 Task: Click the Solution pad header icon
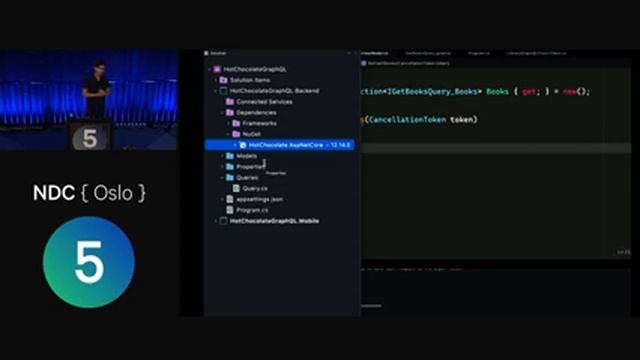(206, 53)
